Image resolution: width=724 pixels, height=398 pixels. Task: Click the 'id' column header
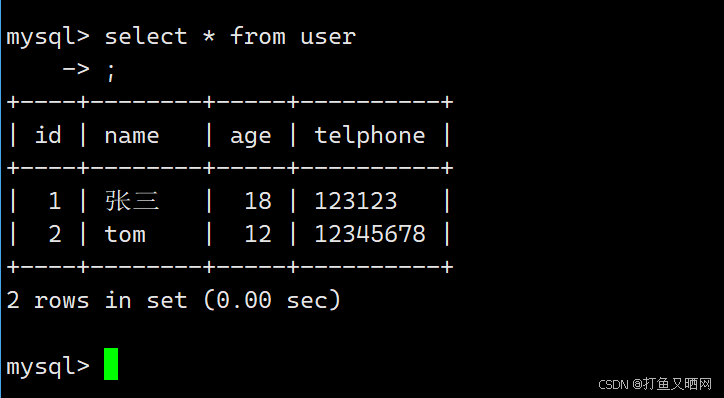(x=48, y=135)
